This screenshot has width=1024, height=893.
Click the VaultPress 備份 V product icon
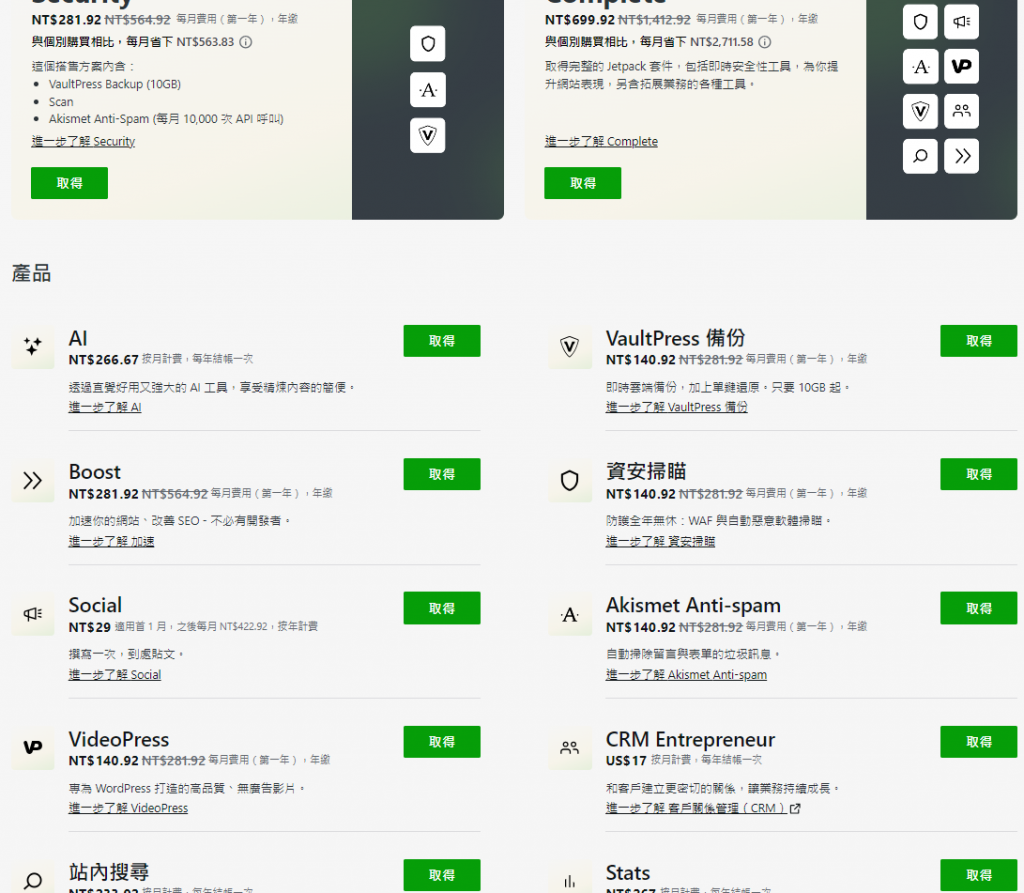coord(569,347)
